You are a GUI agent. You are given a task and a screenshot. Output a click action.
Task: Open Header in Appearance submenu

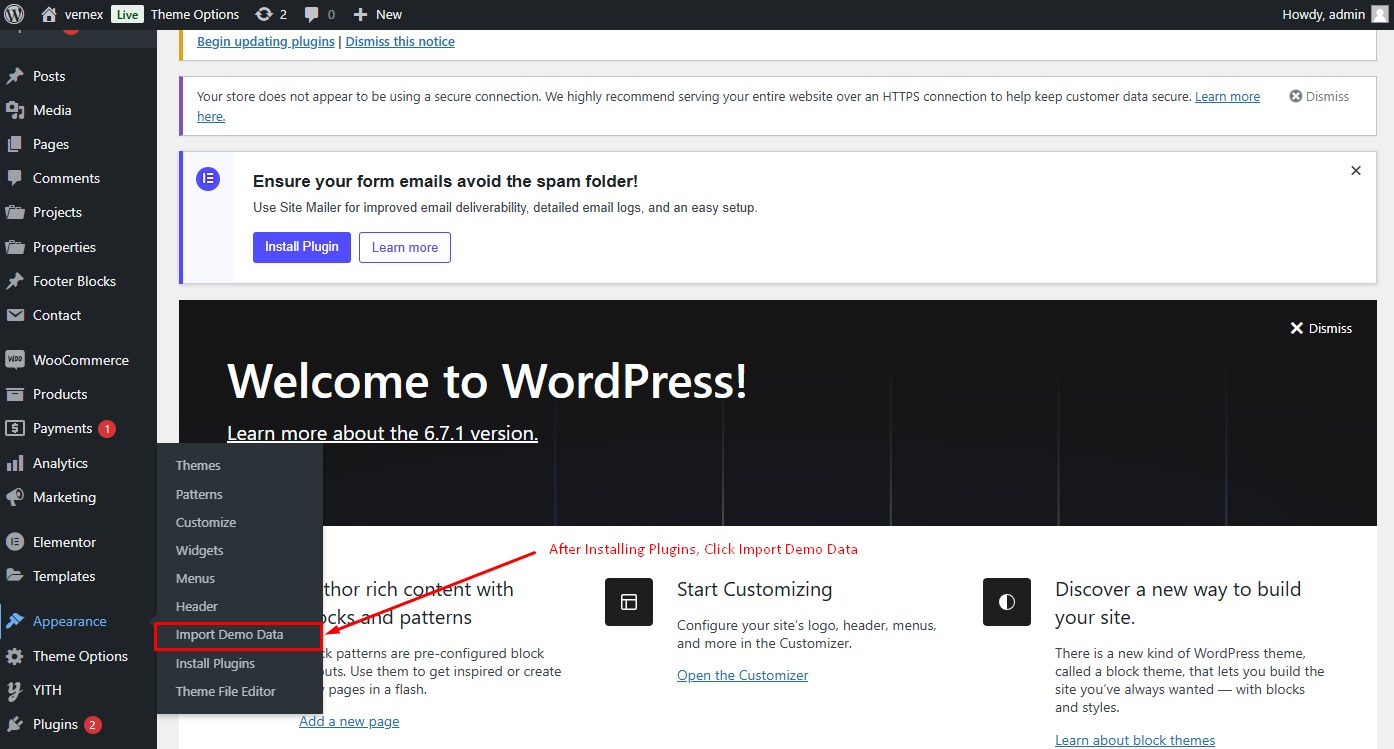point(197,606)
